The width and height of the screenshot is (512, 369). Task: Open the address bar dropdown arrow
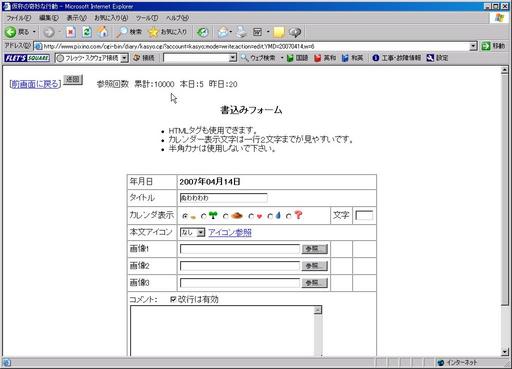tap(473, 46)
